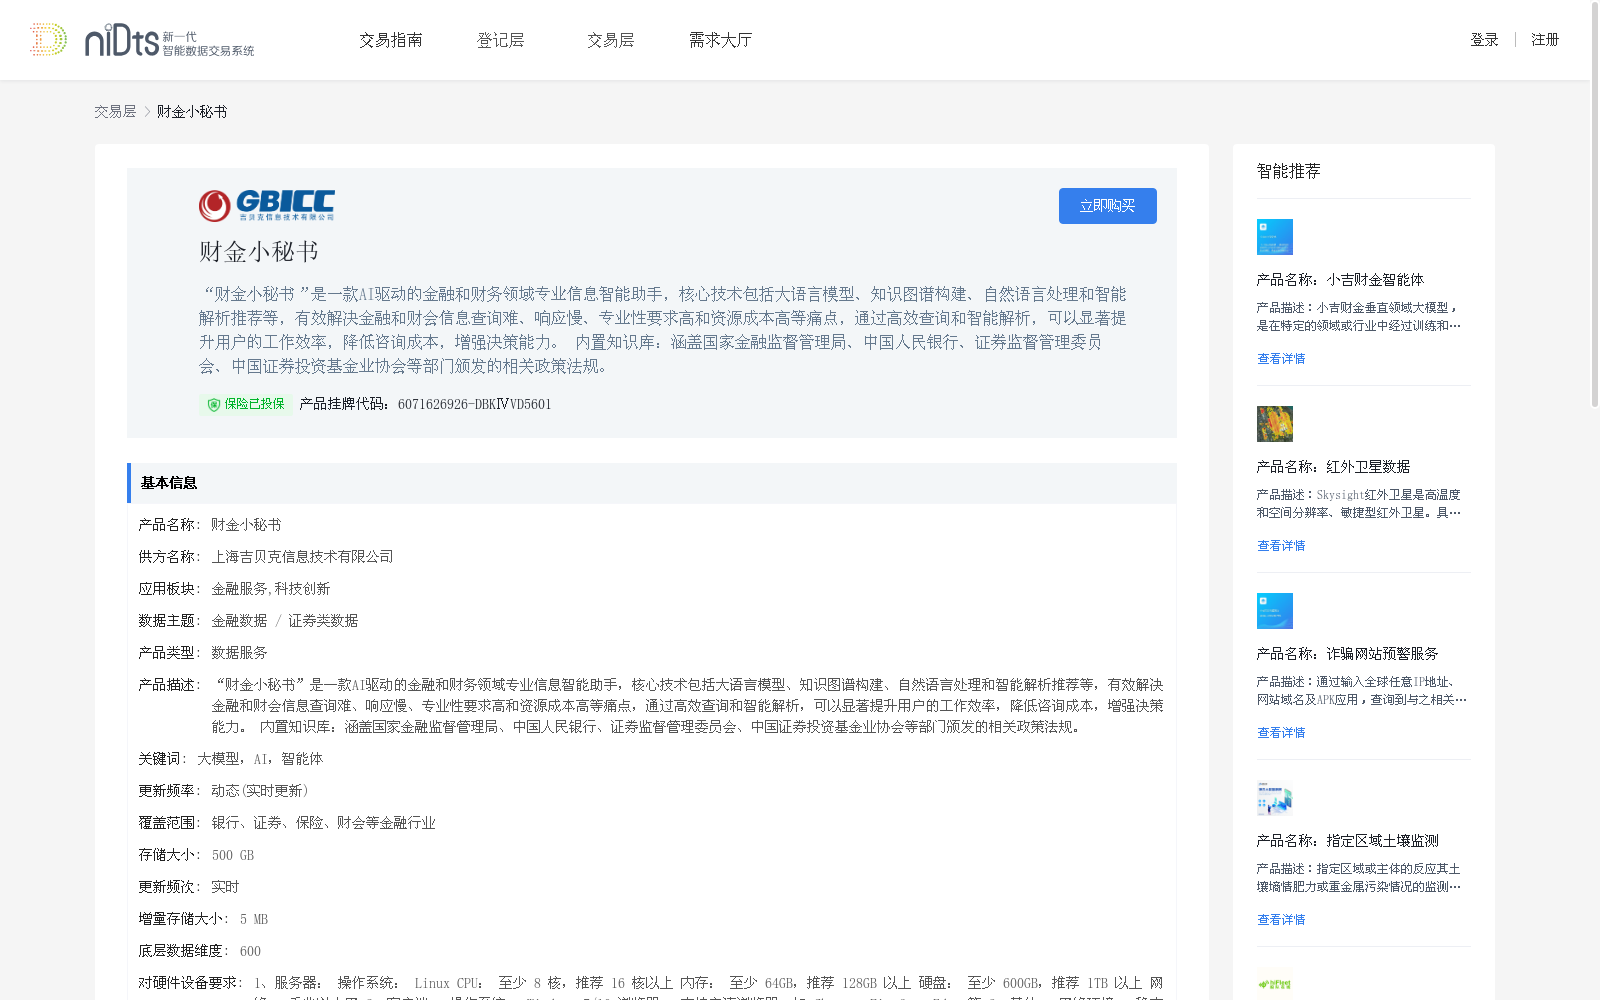View details for 诈骗网站预警服务
Screen dimensions: 1600x1000
click(1281, 733)
